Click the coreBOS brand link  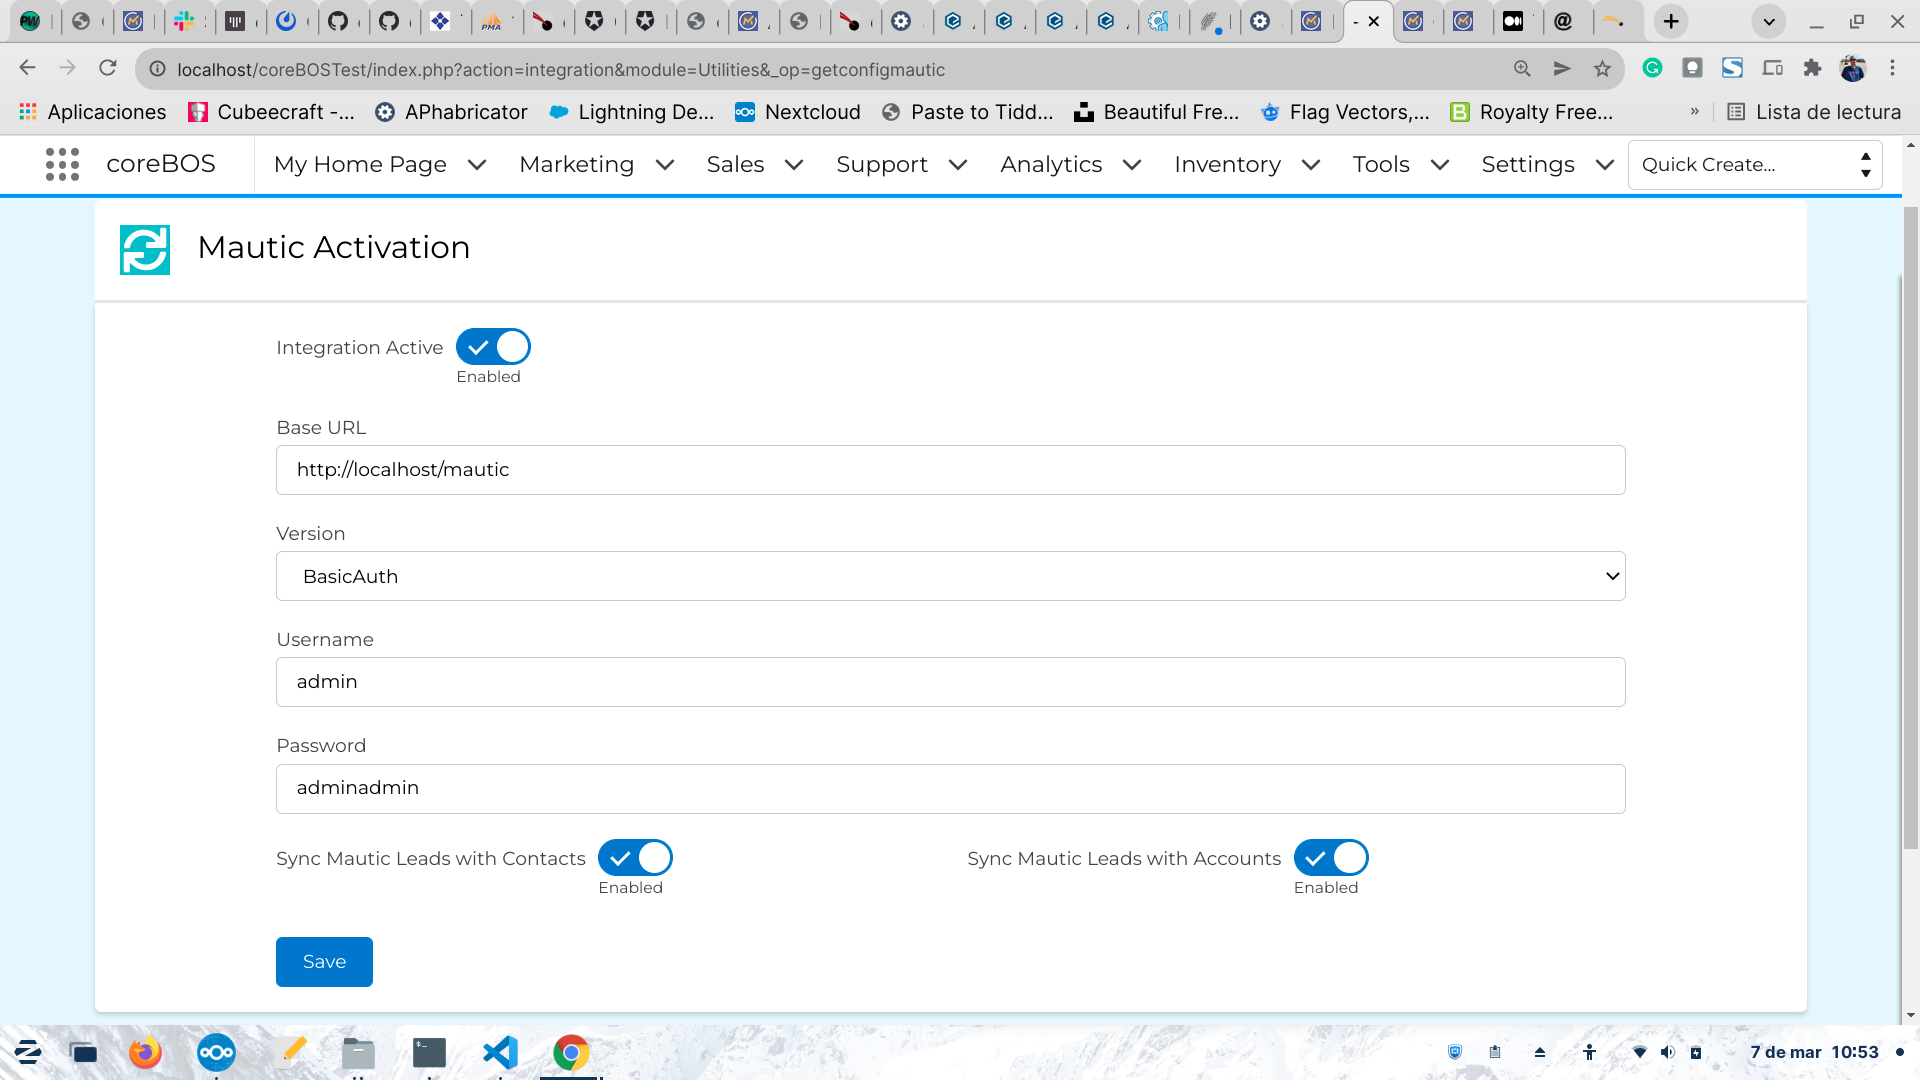pos(161,164)
